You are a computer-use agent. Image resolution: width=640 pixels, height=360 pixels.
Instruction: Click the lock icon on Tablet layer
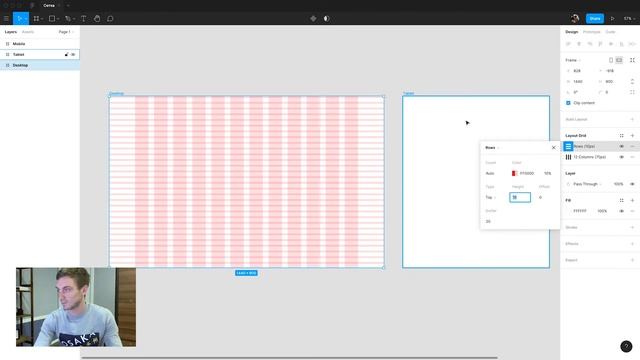[67, 54]
